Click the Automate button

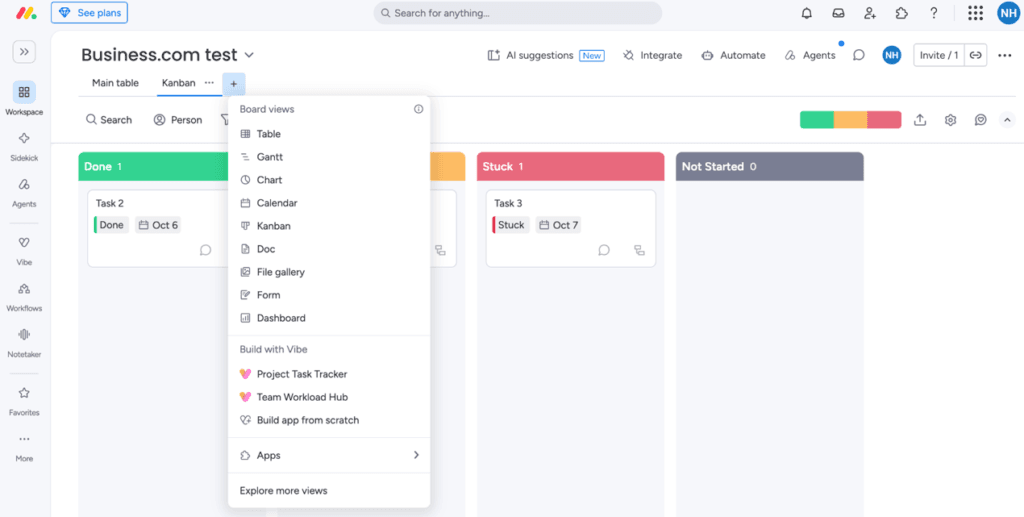733,55
